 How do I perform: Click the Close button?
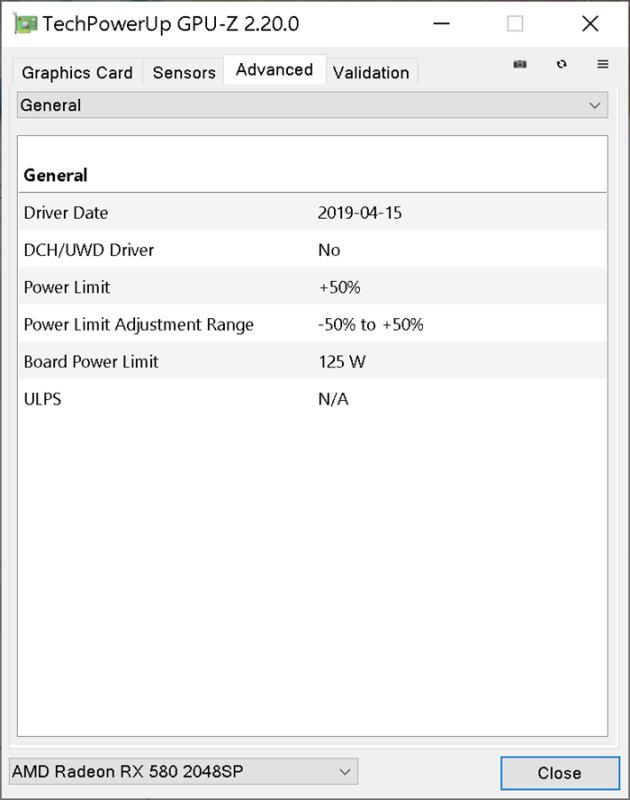pos(560,772)
